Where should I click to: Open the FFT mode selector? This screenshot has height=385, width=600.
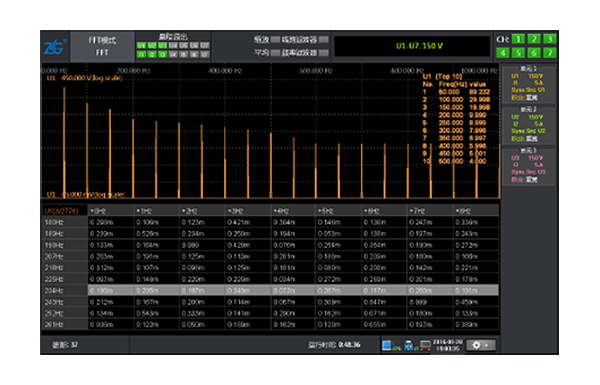click(102, 46)
